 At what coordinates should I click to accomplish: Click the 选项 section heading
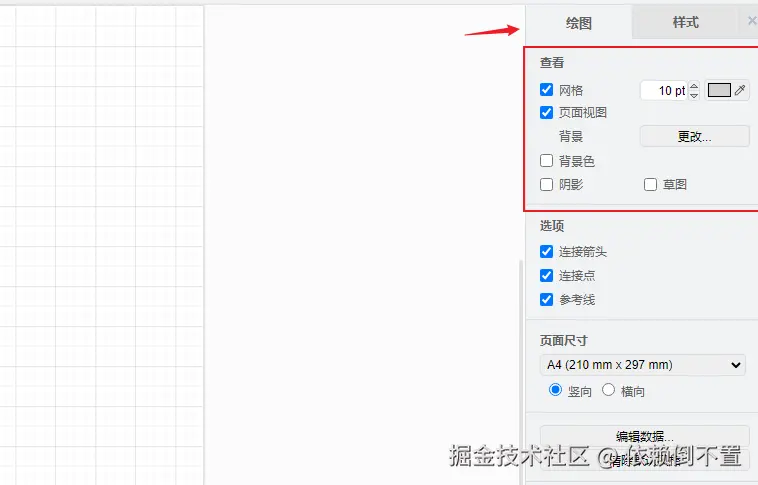pyautogui.click(x=552, y=226)
